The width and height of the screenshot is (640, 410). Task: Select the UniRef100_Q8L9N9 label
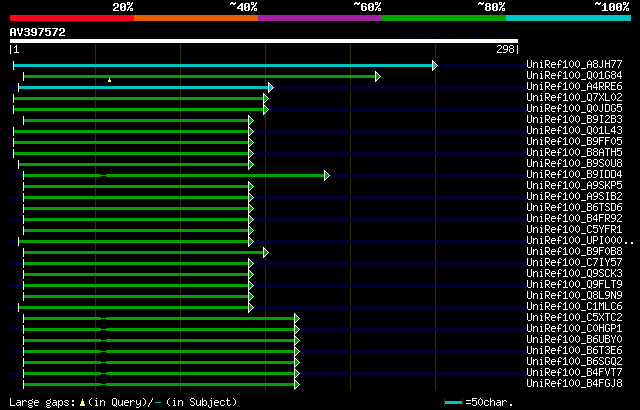click(574, 296)
